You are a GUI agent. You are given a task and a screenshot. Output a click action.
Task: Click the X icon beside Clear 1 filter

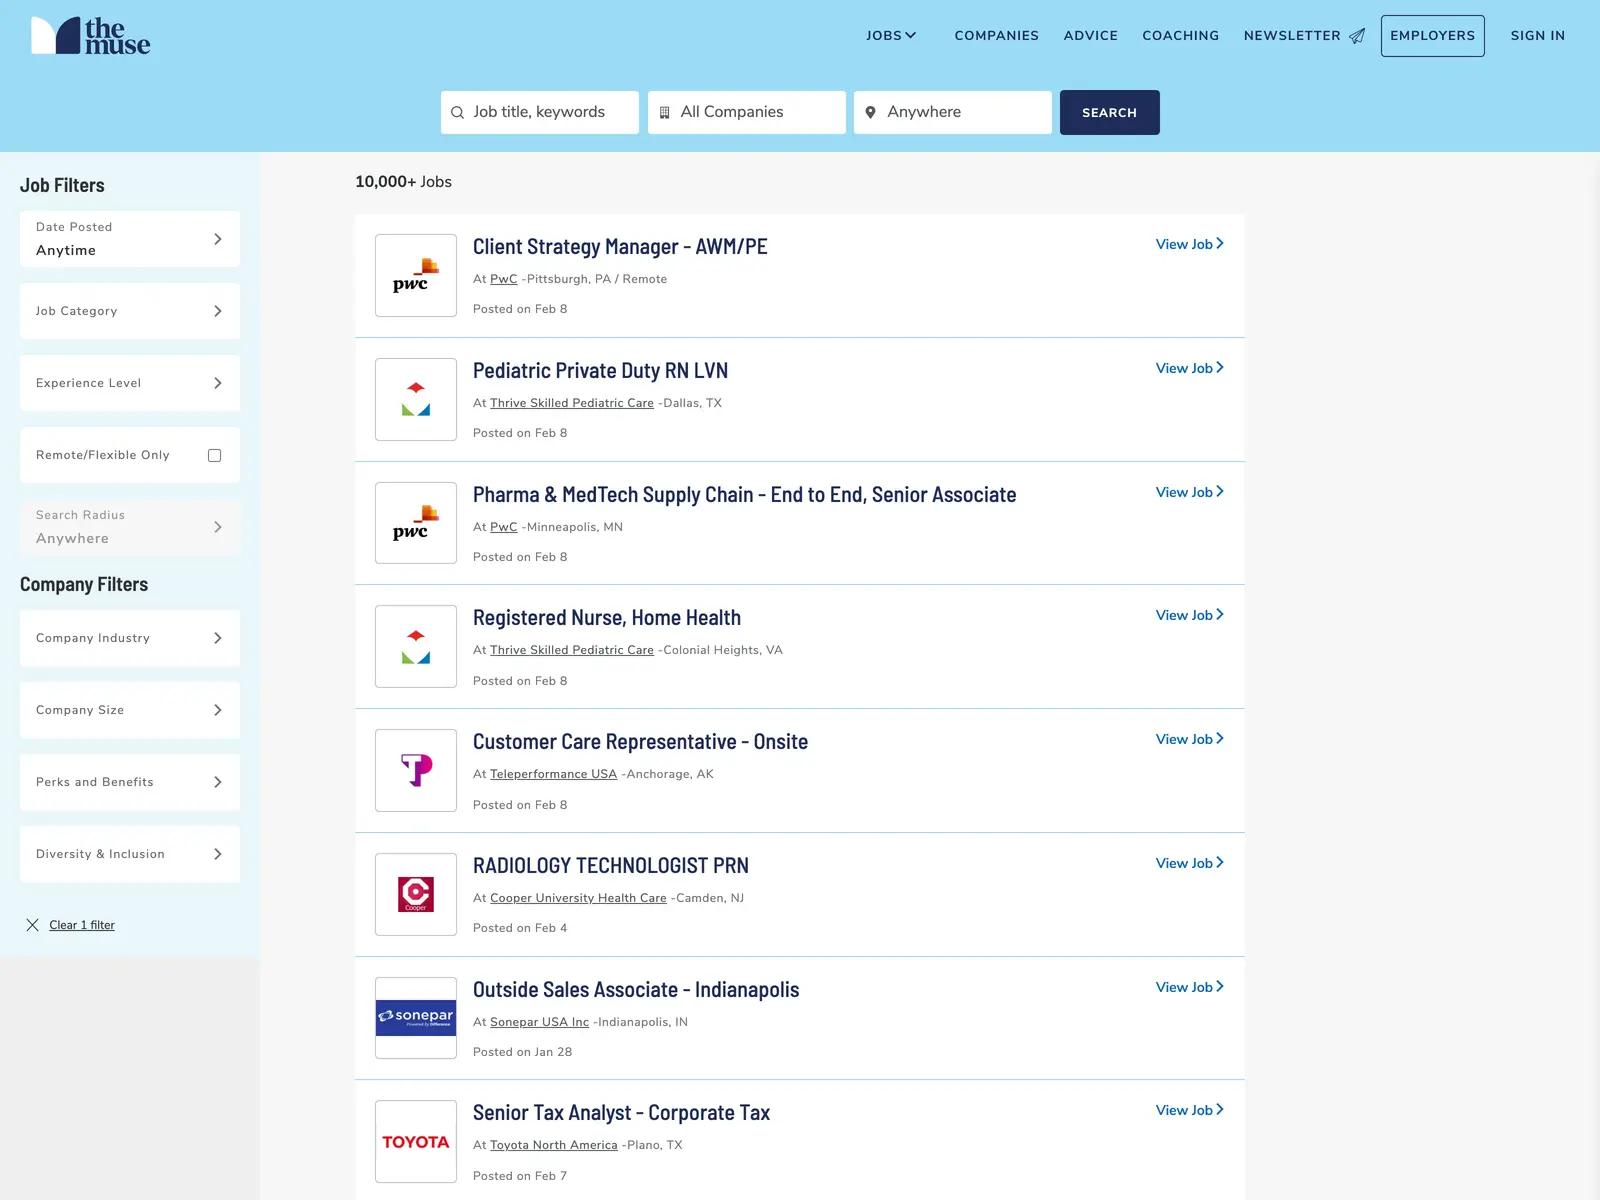(32, 925)
